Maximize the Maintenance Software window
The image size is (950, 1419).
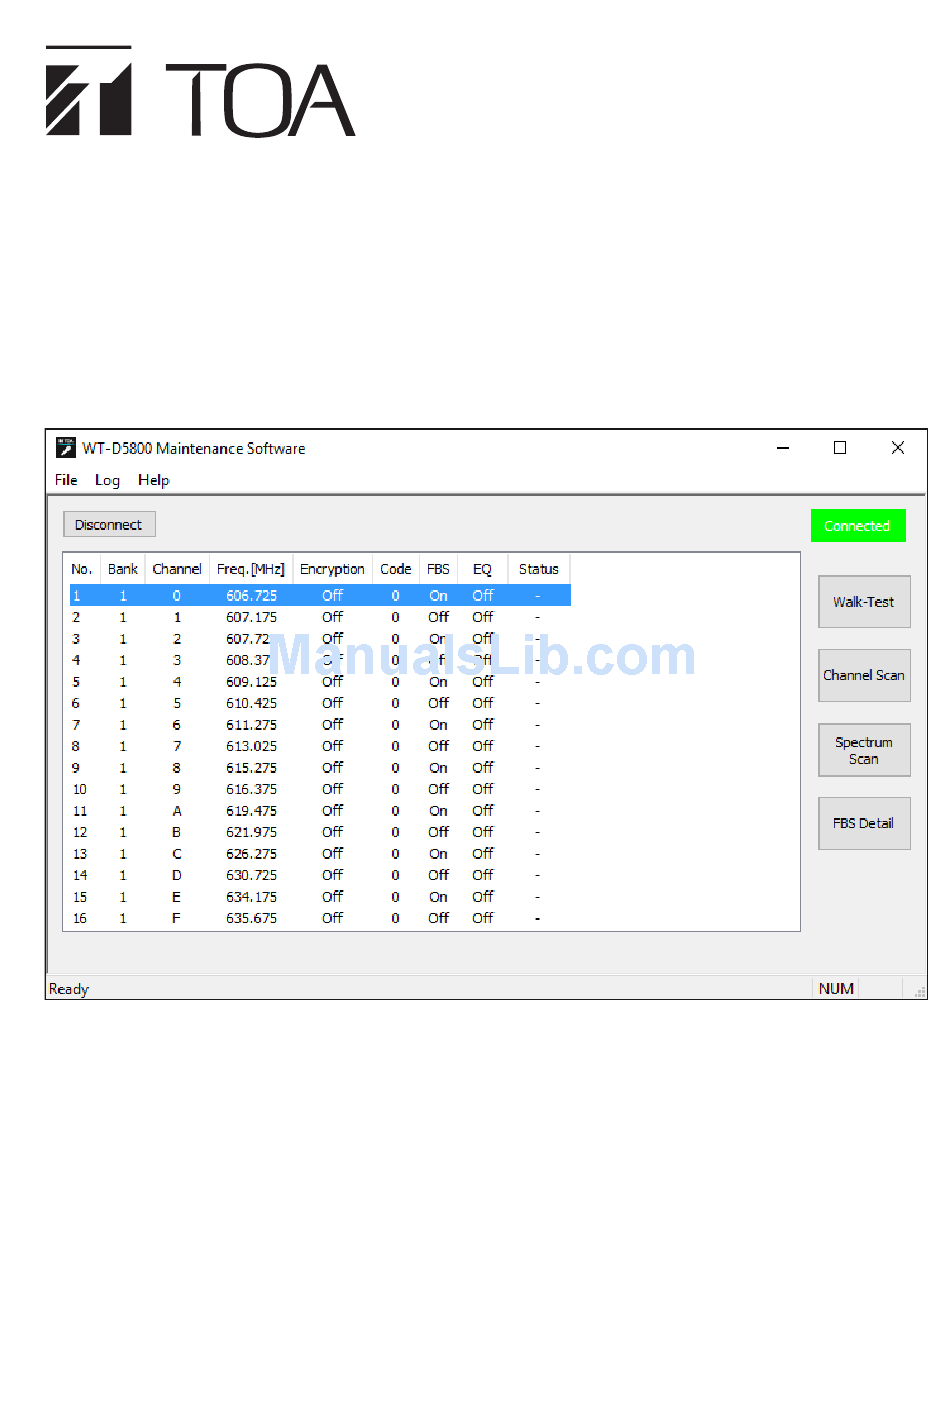point(840,448)
